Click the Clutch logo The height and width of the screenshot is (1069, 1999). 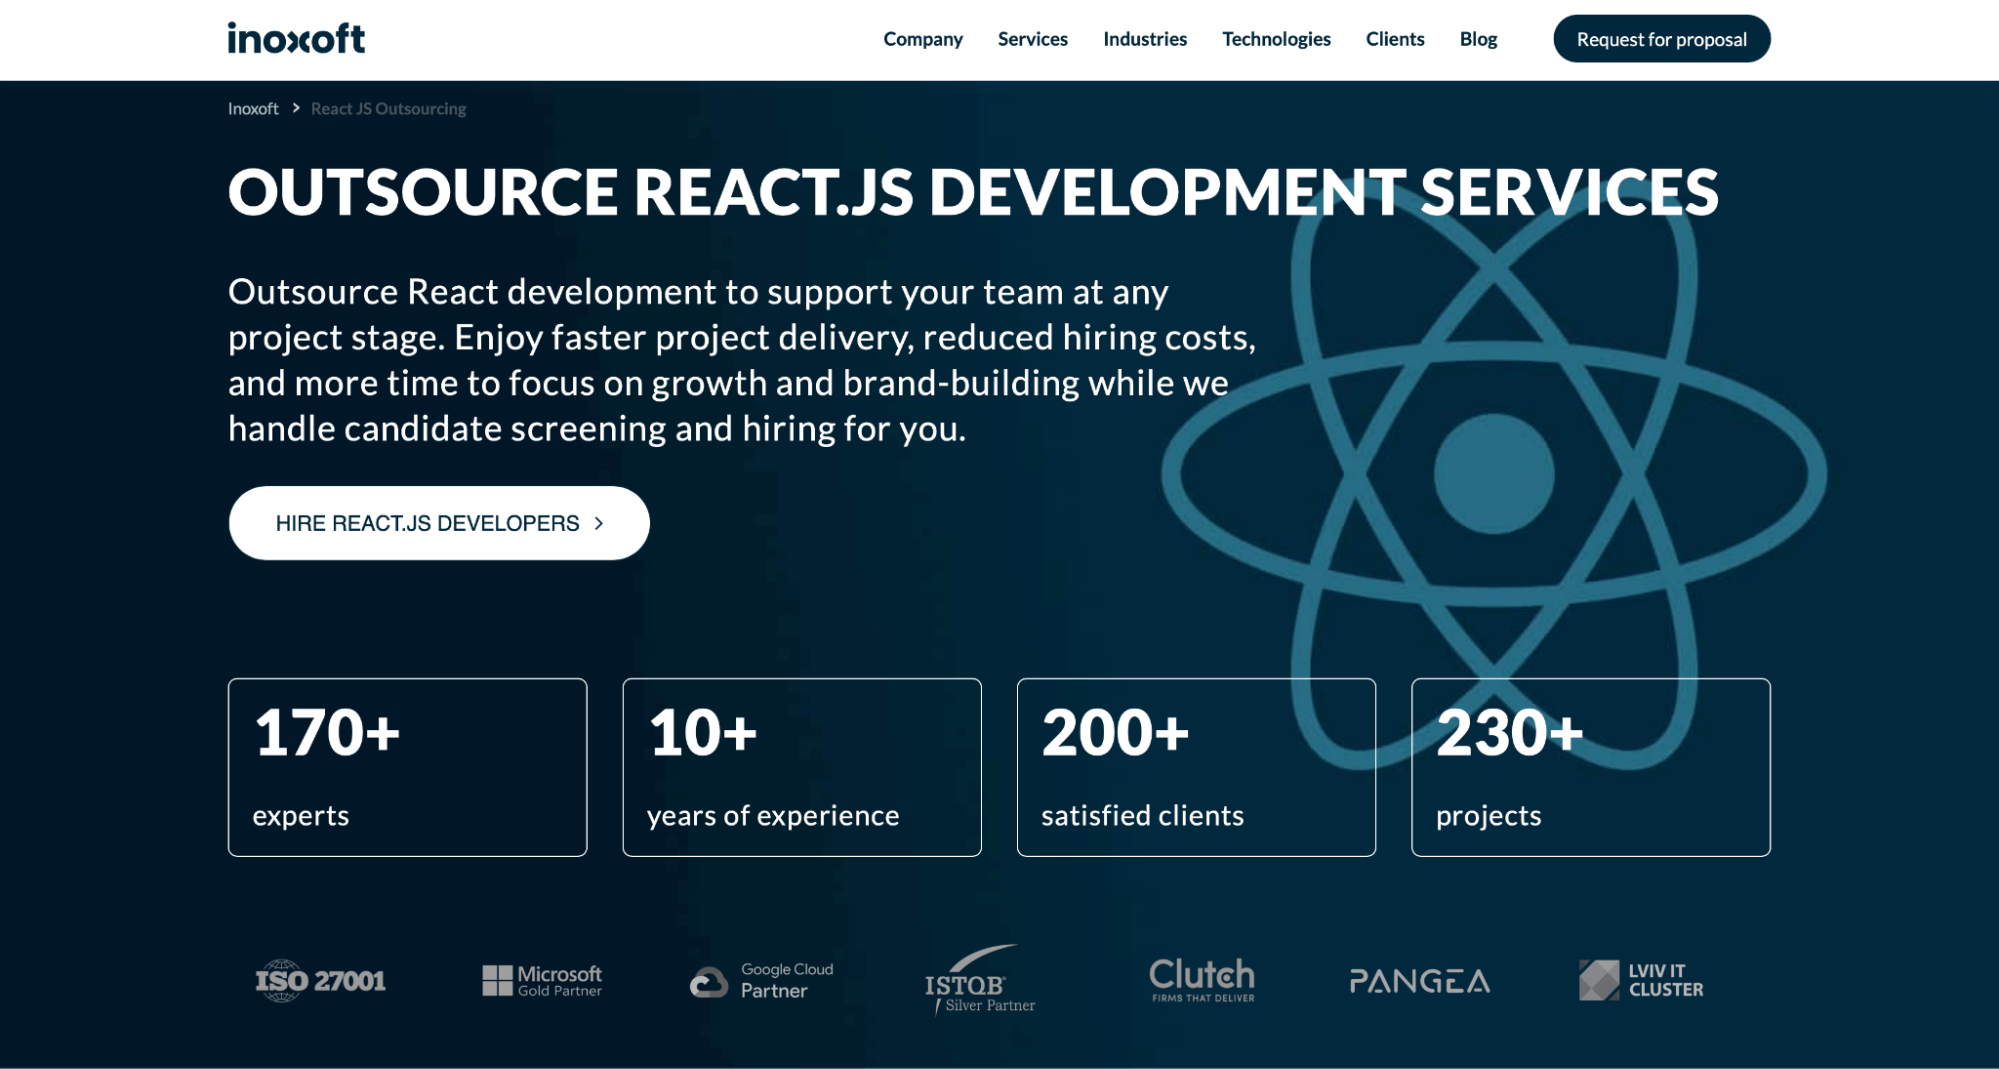[1201, 980]
